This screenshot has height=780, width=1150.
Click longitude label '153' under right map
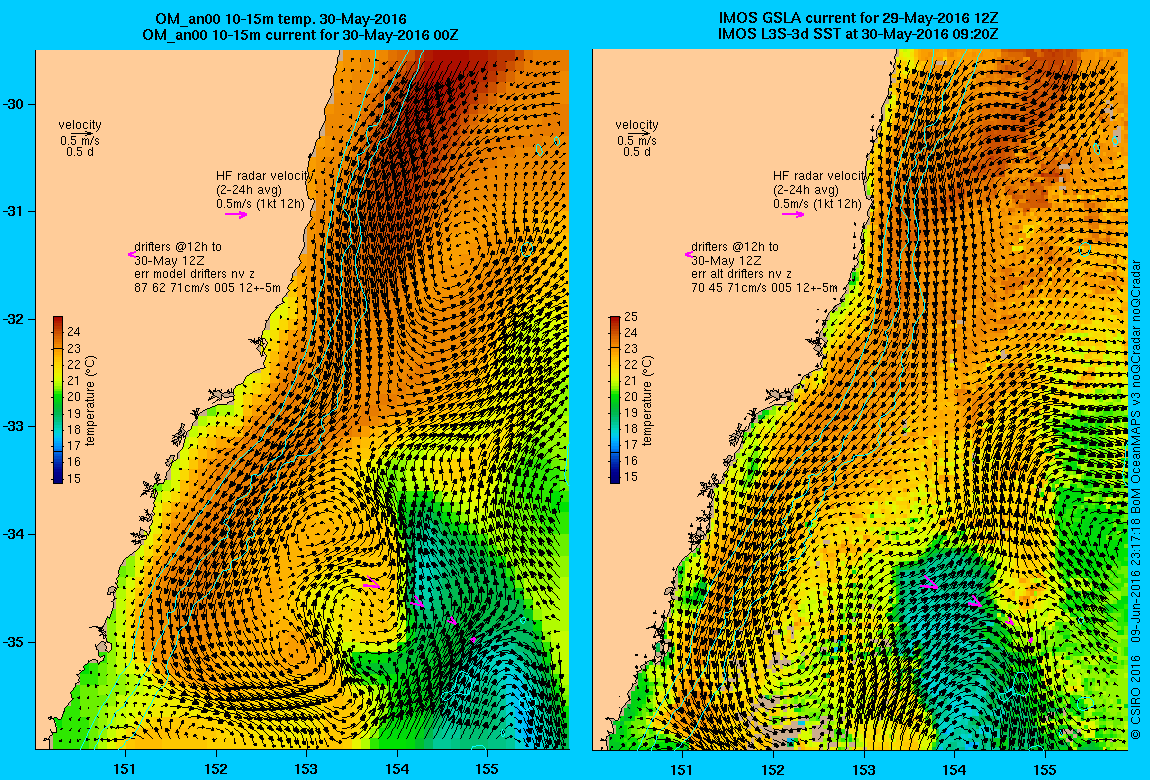click(863, 769)
